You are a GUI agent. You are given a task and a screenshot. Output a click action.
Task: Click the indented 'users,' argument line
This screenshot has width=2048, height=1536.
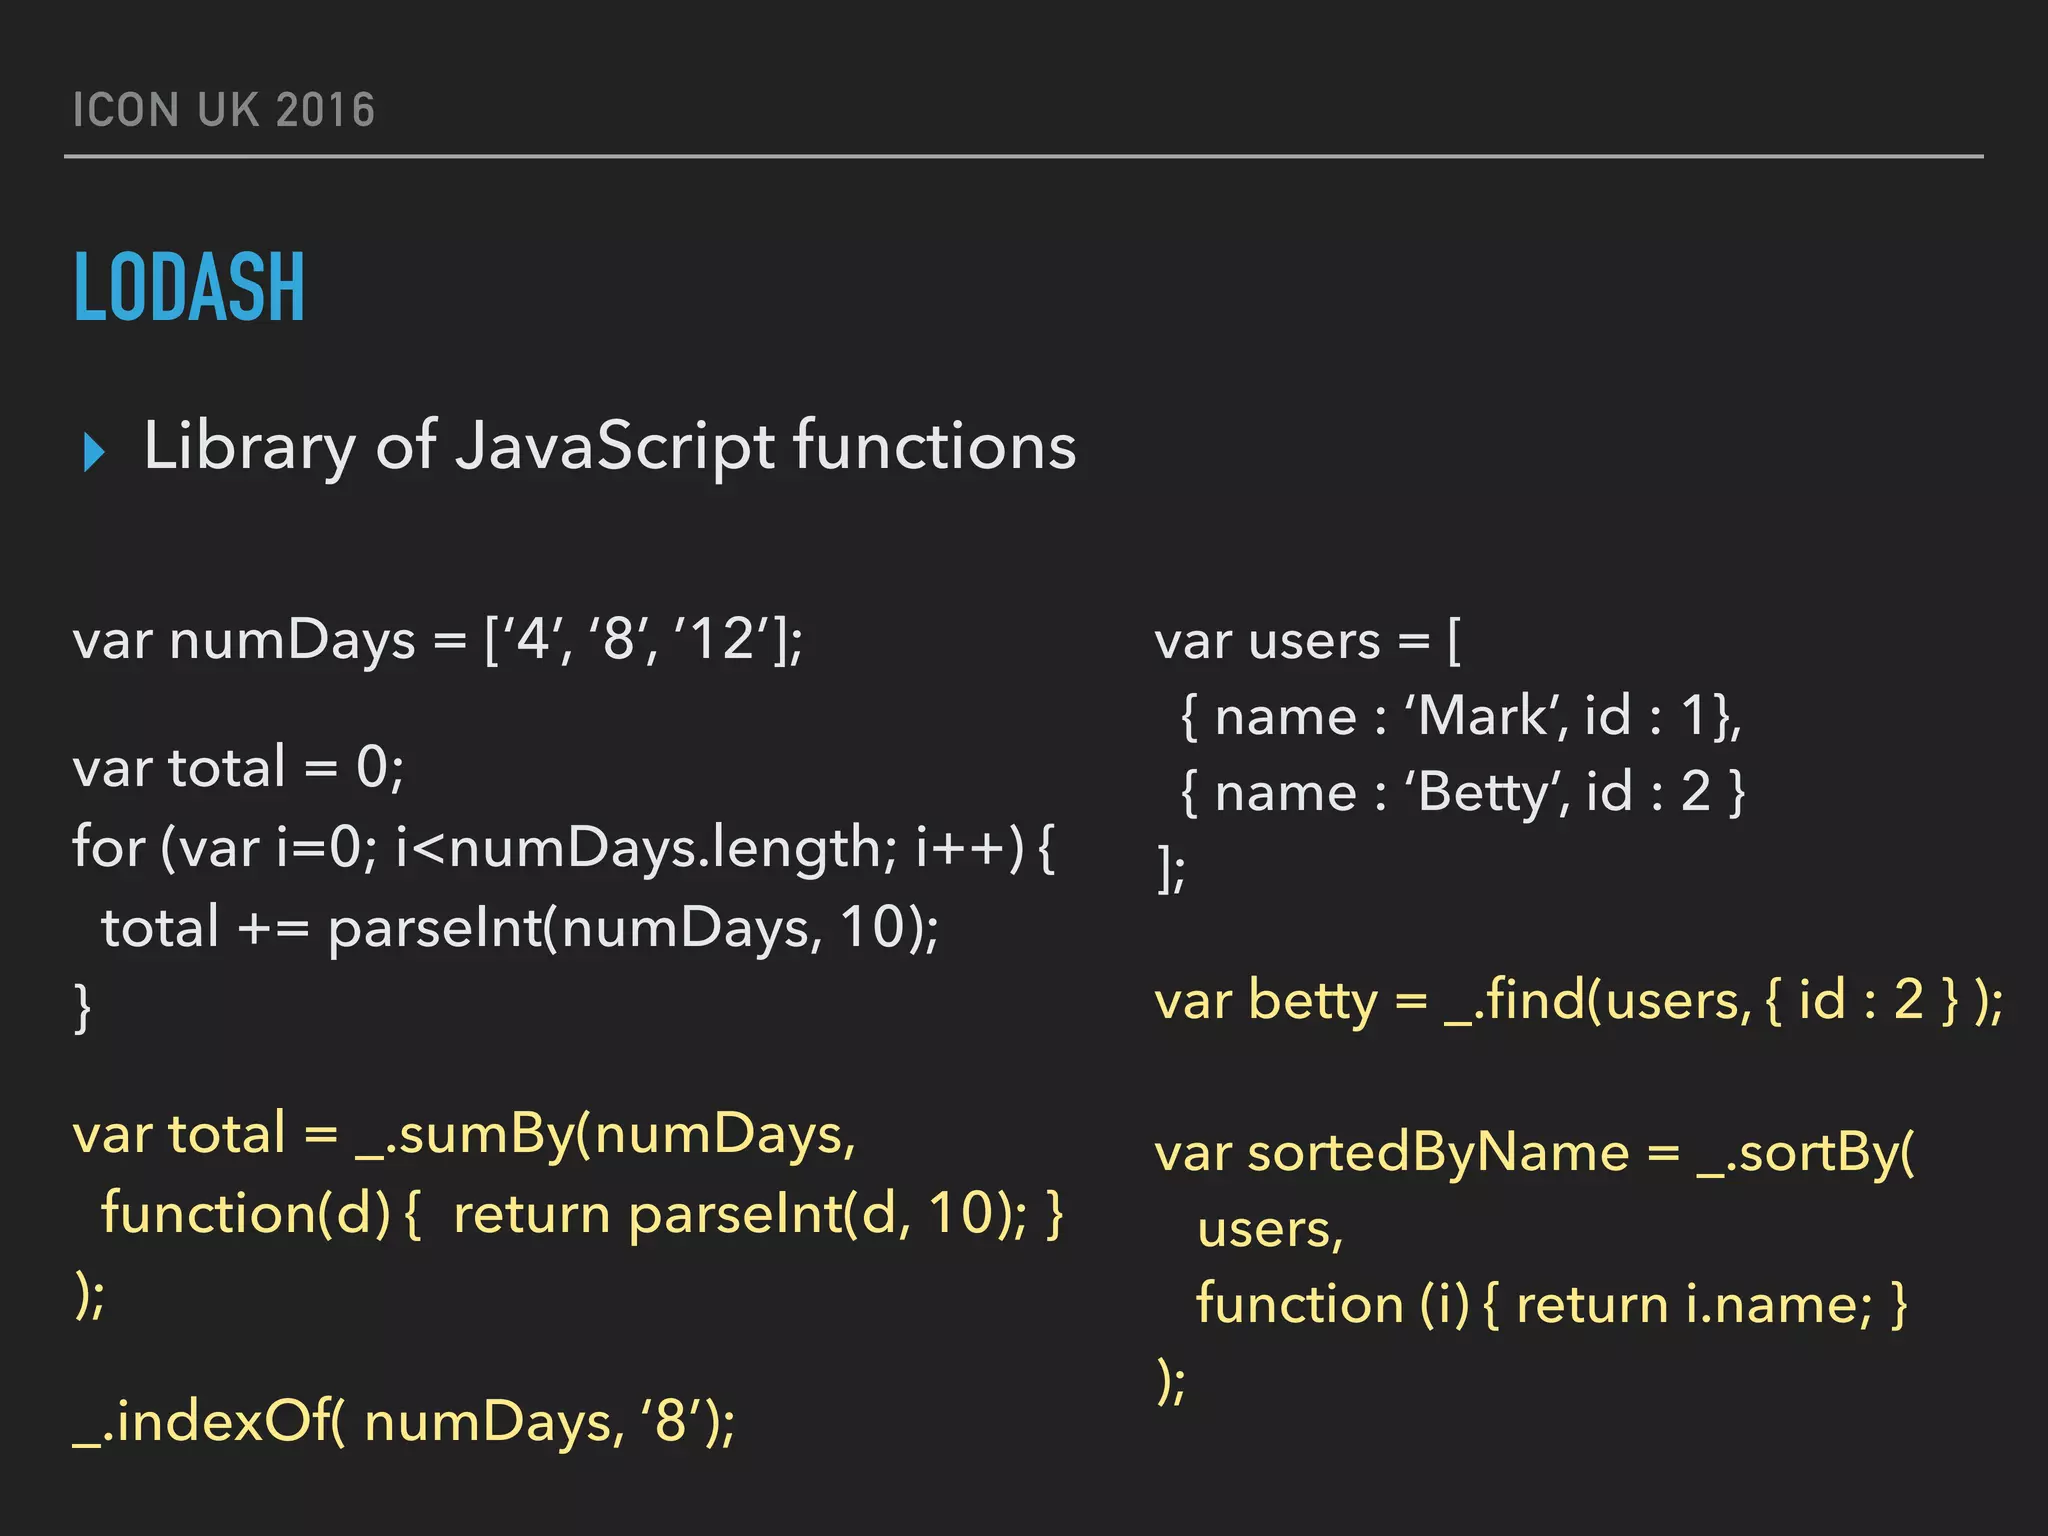pyautogui.click(x=1270, y=1230)
